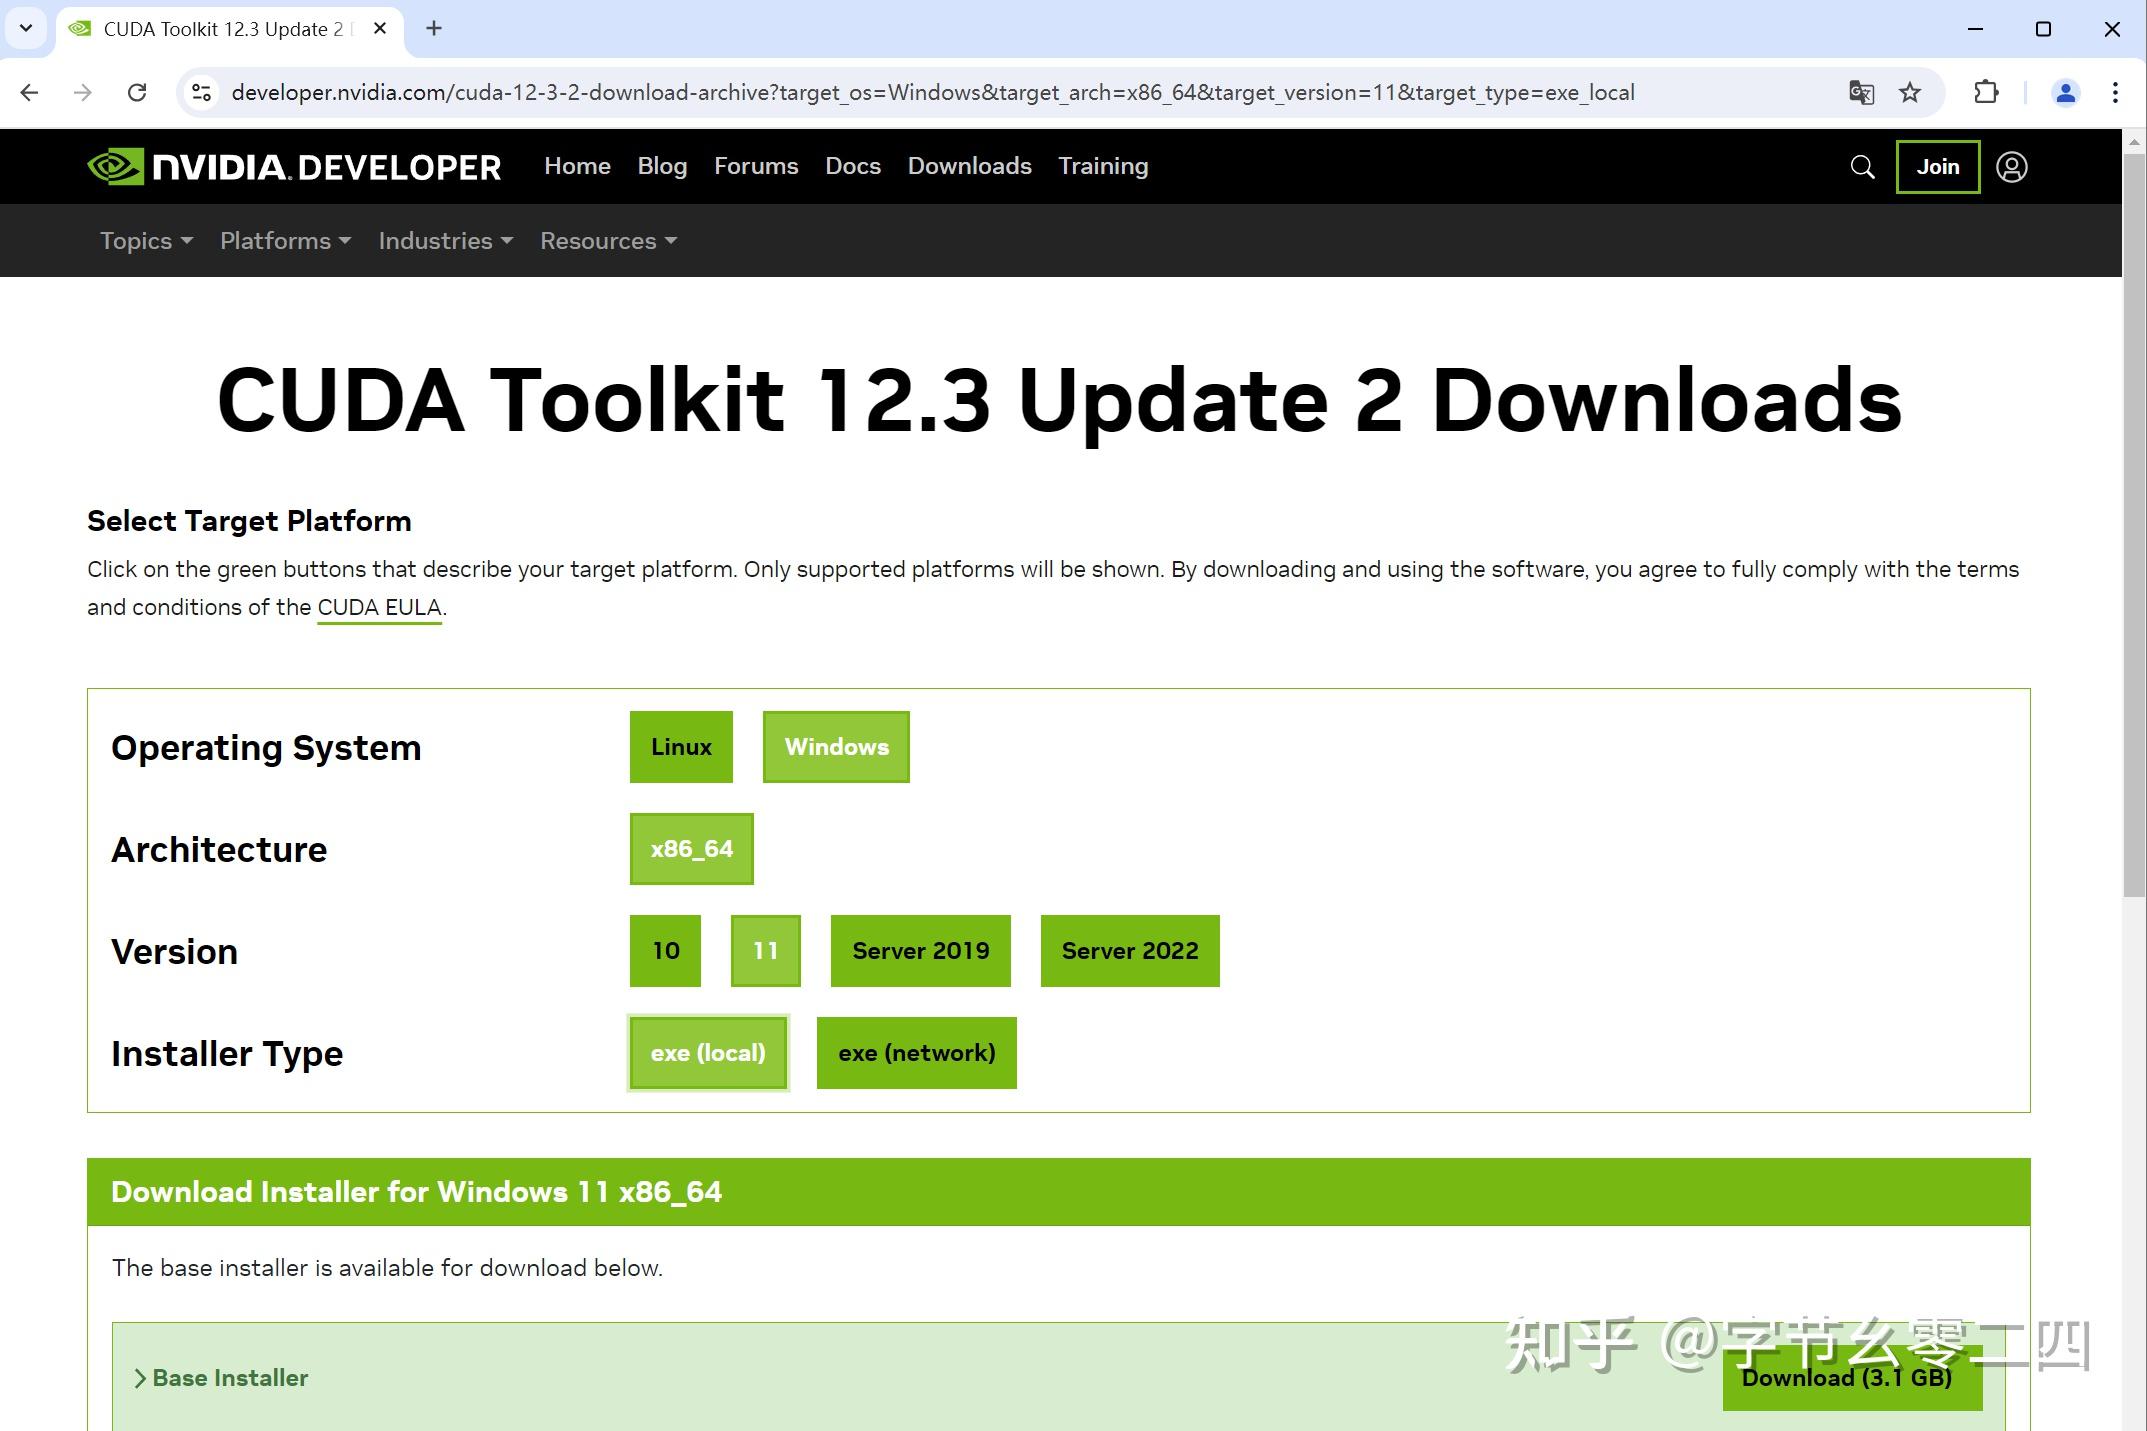2147x1431 pixels.
Task: Expand the Base Installer section
Action: click(221, 1378)
